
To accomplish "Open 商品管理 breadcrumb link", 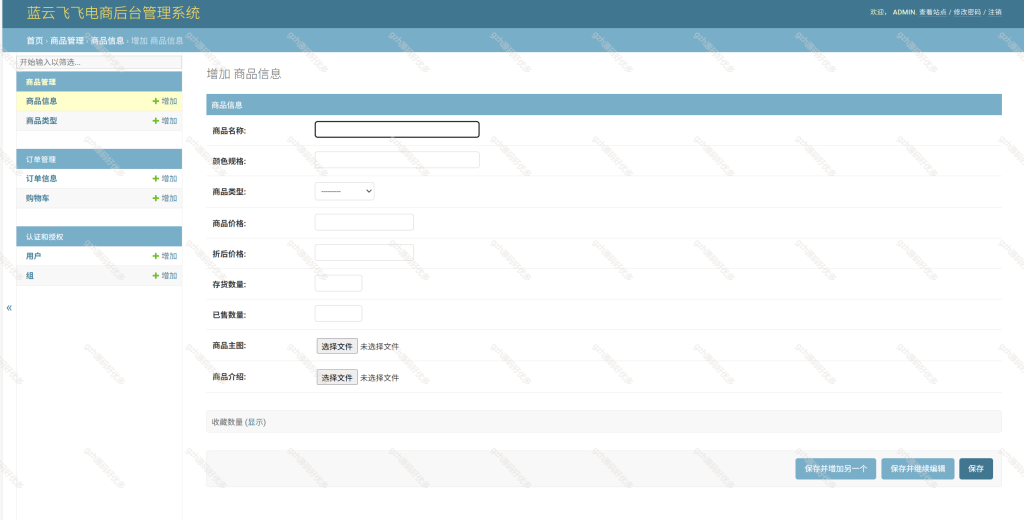I will coord(67,41).
